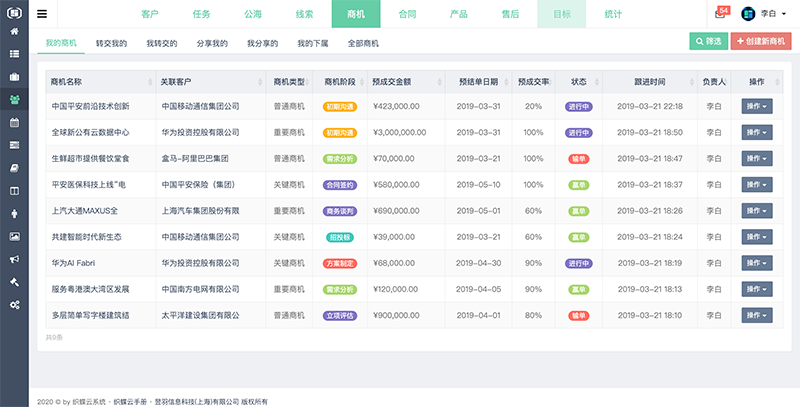Open the notification inbox with badge 54
The image size is (800, 407).
point(721,13)
